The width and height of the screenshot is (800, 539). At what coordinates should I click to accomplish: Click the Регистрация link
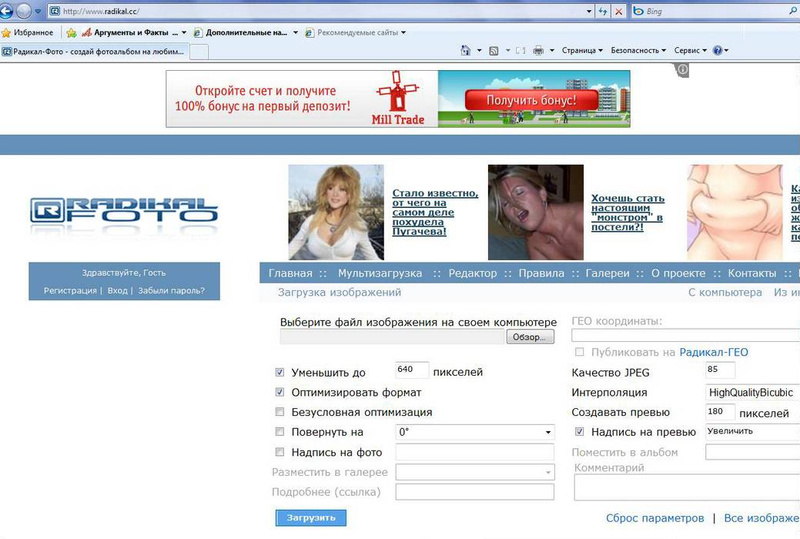(x=70, y=290)
